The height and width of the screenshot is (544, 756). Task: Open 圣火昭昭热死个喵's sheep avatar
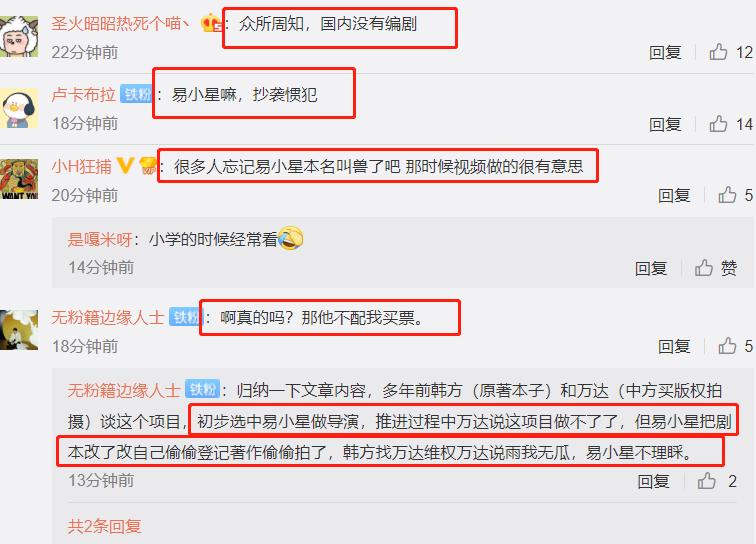19,36
